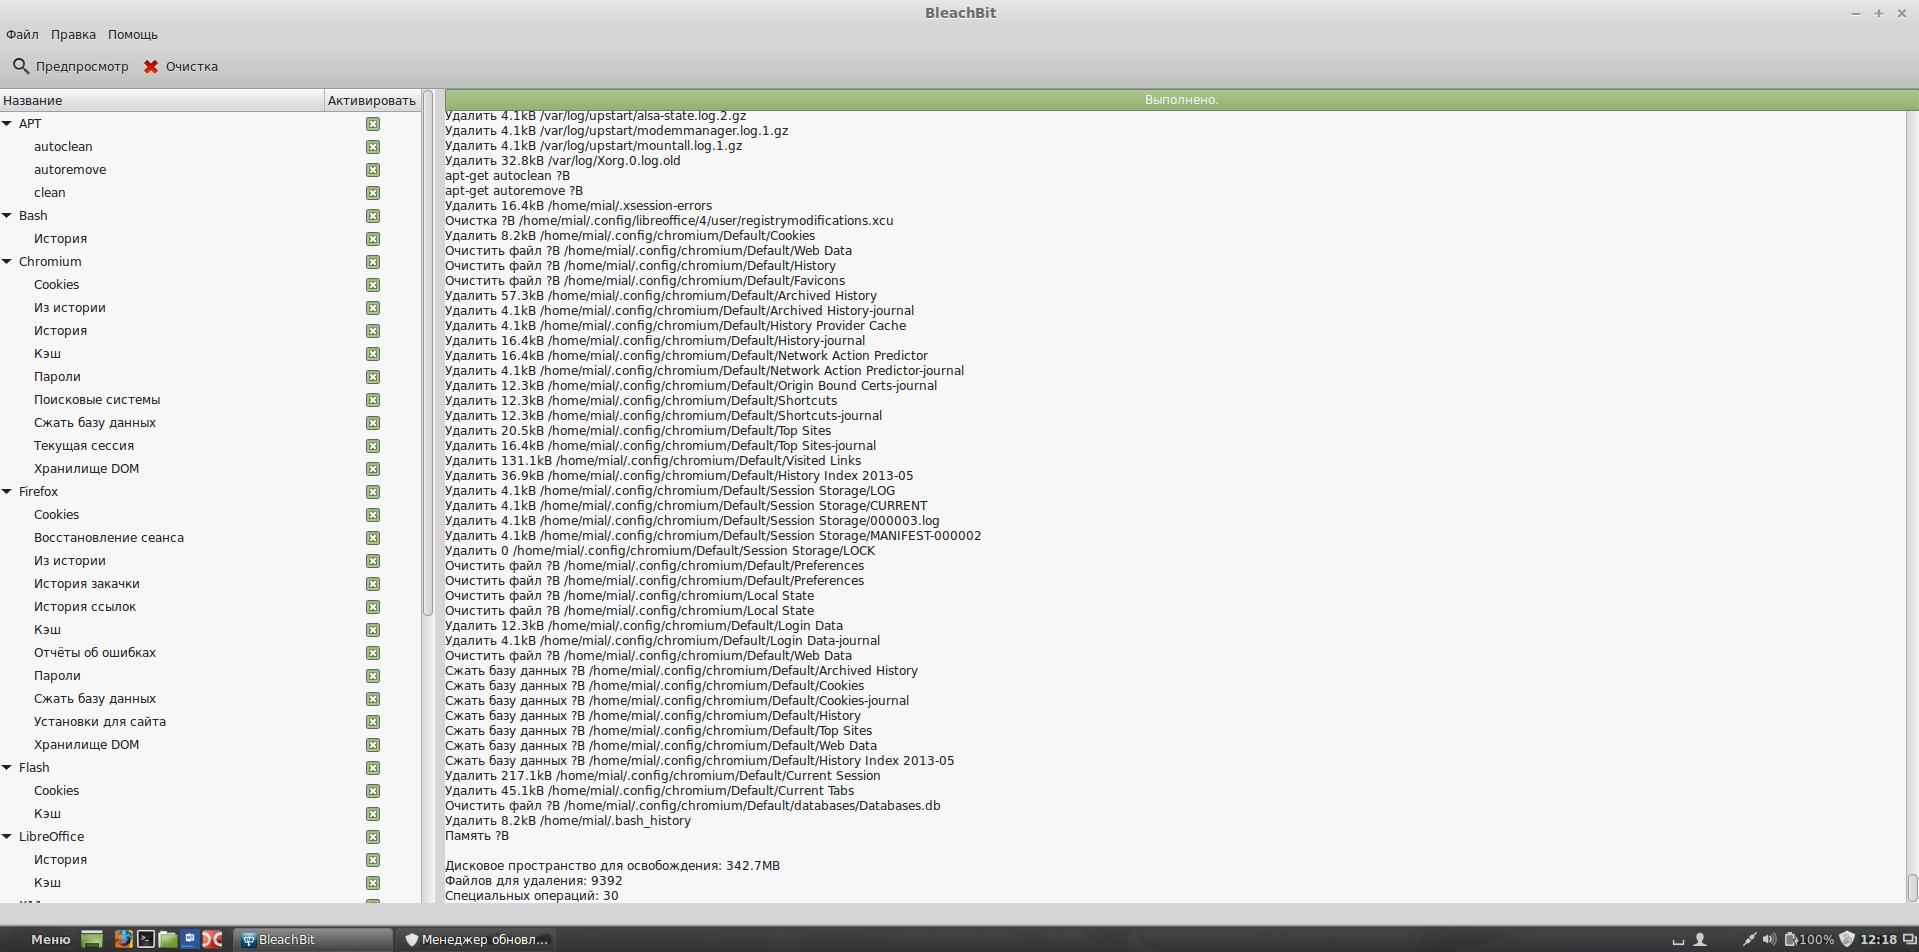
Task: Open the Правка menu
Action: [x=73, y=35]
